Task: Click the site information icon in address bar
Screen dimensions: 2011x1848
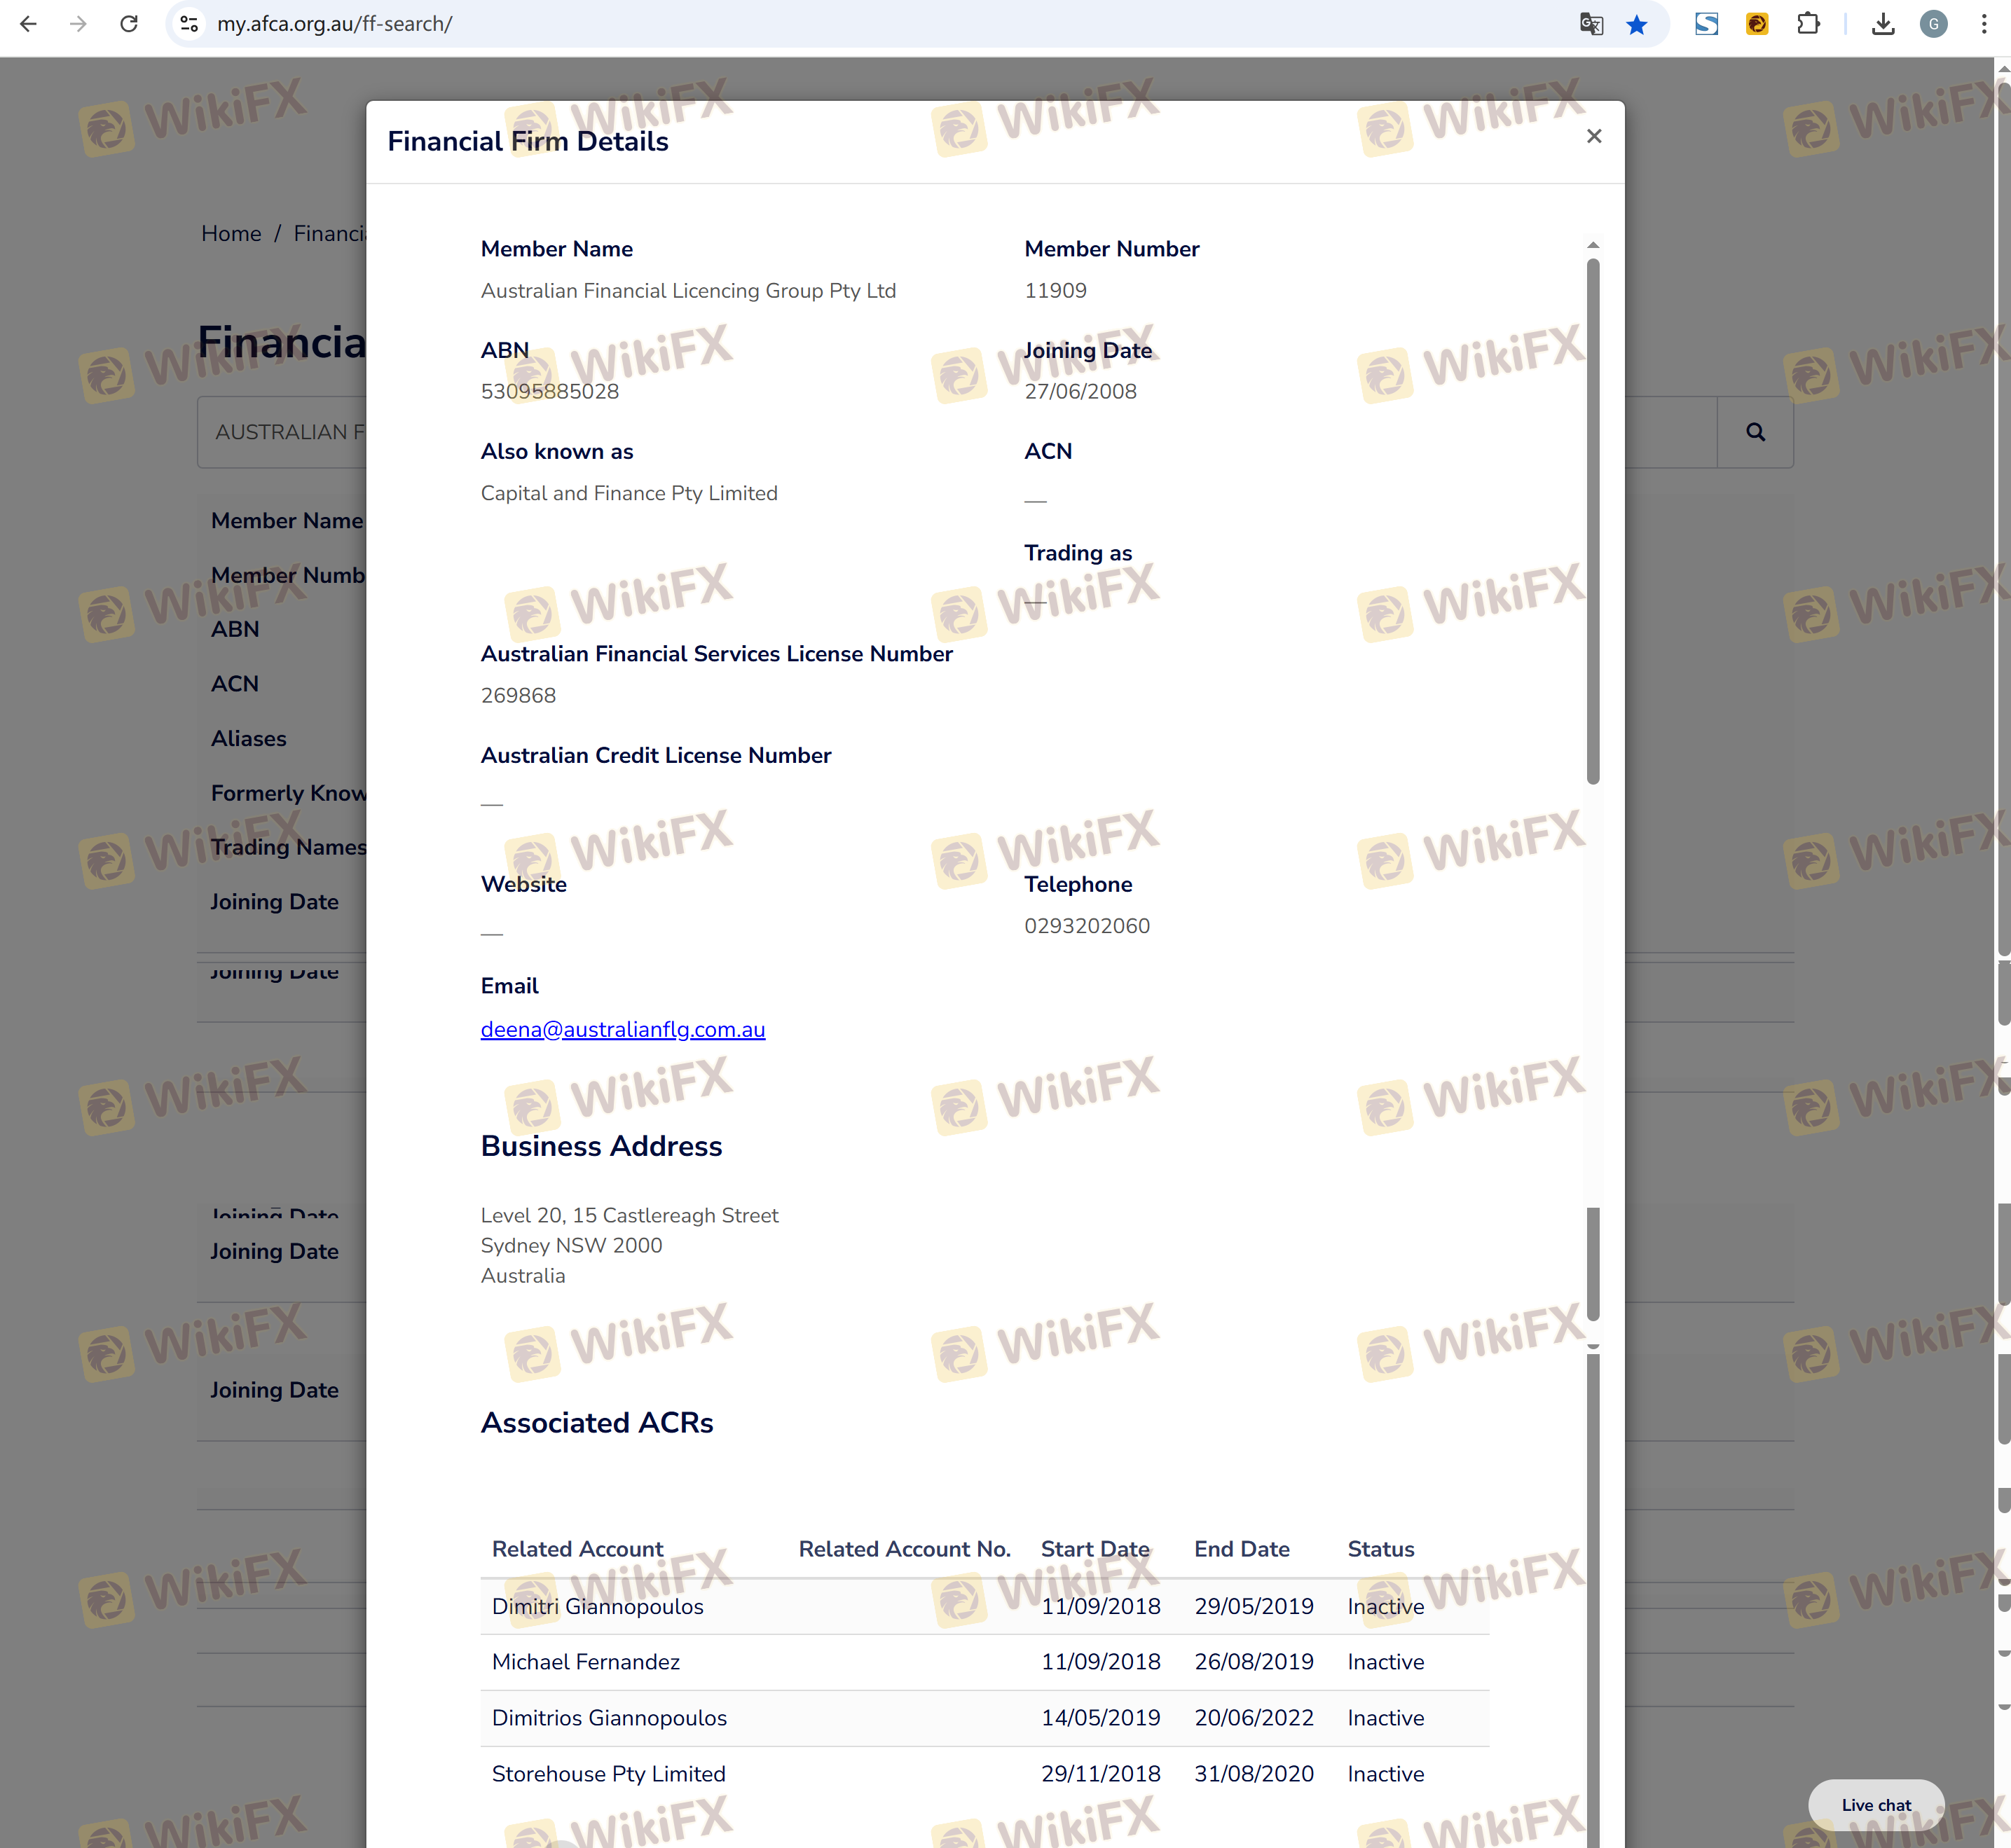Action: pos(189,24)
